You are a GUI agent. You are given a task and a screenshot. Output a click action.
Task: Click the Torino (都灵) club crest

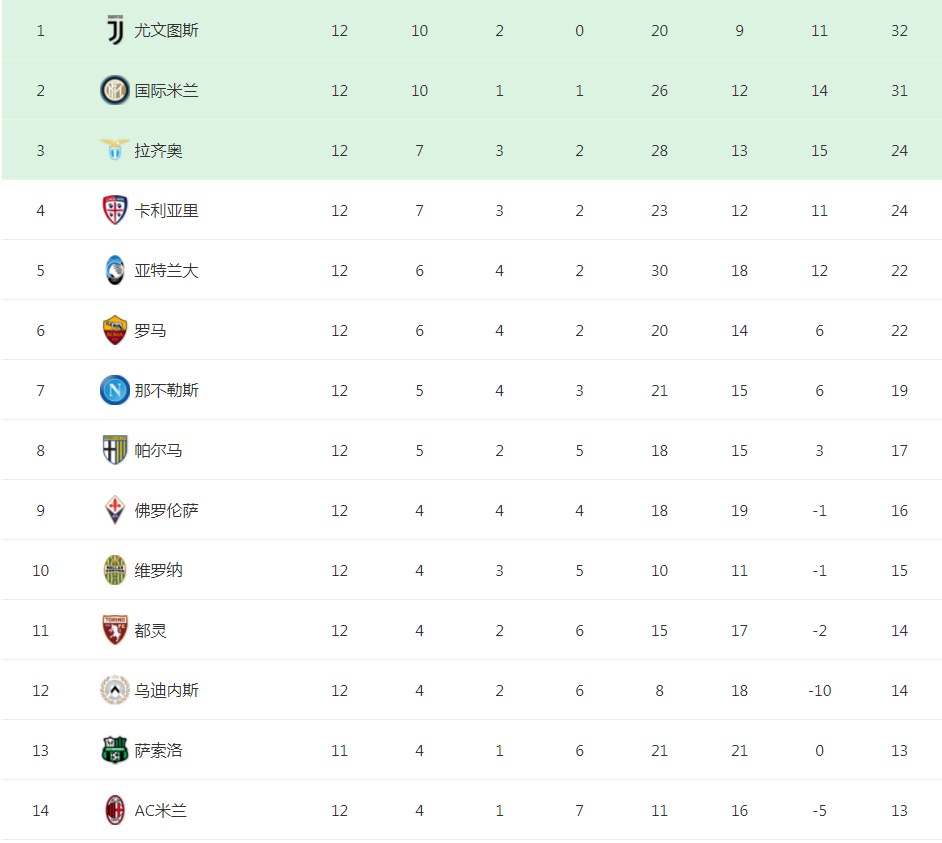[x=115, y=630]
